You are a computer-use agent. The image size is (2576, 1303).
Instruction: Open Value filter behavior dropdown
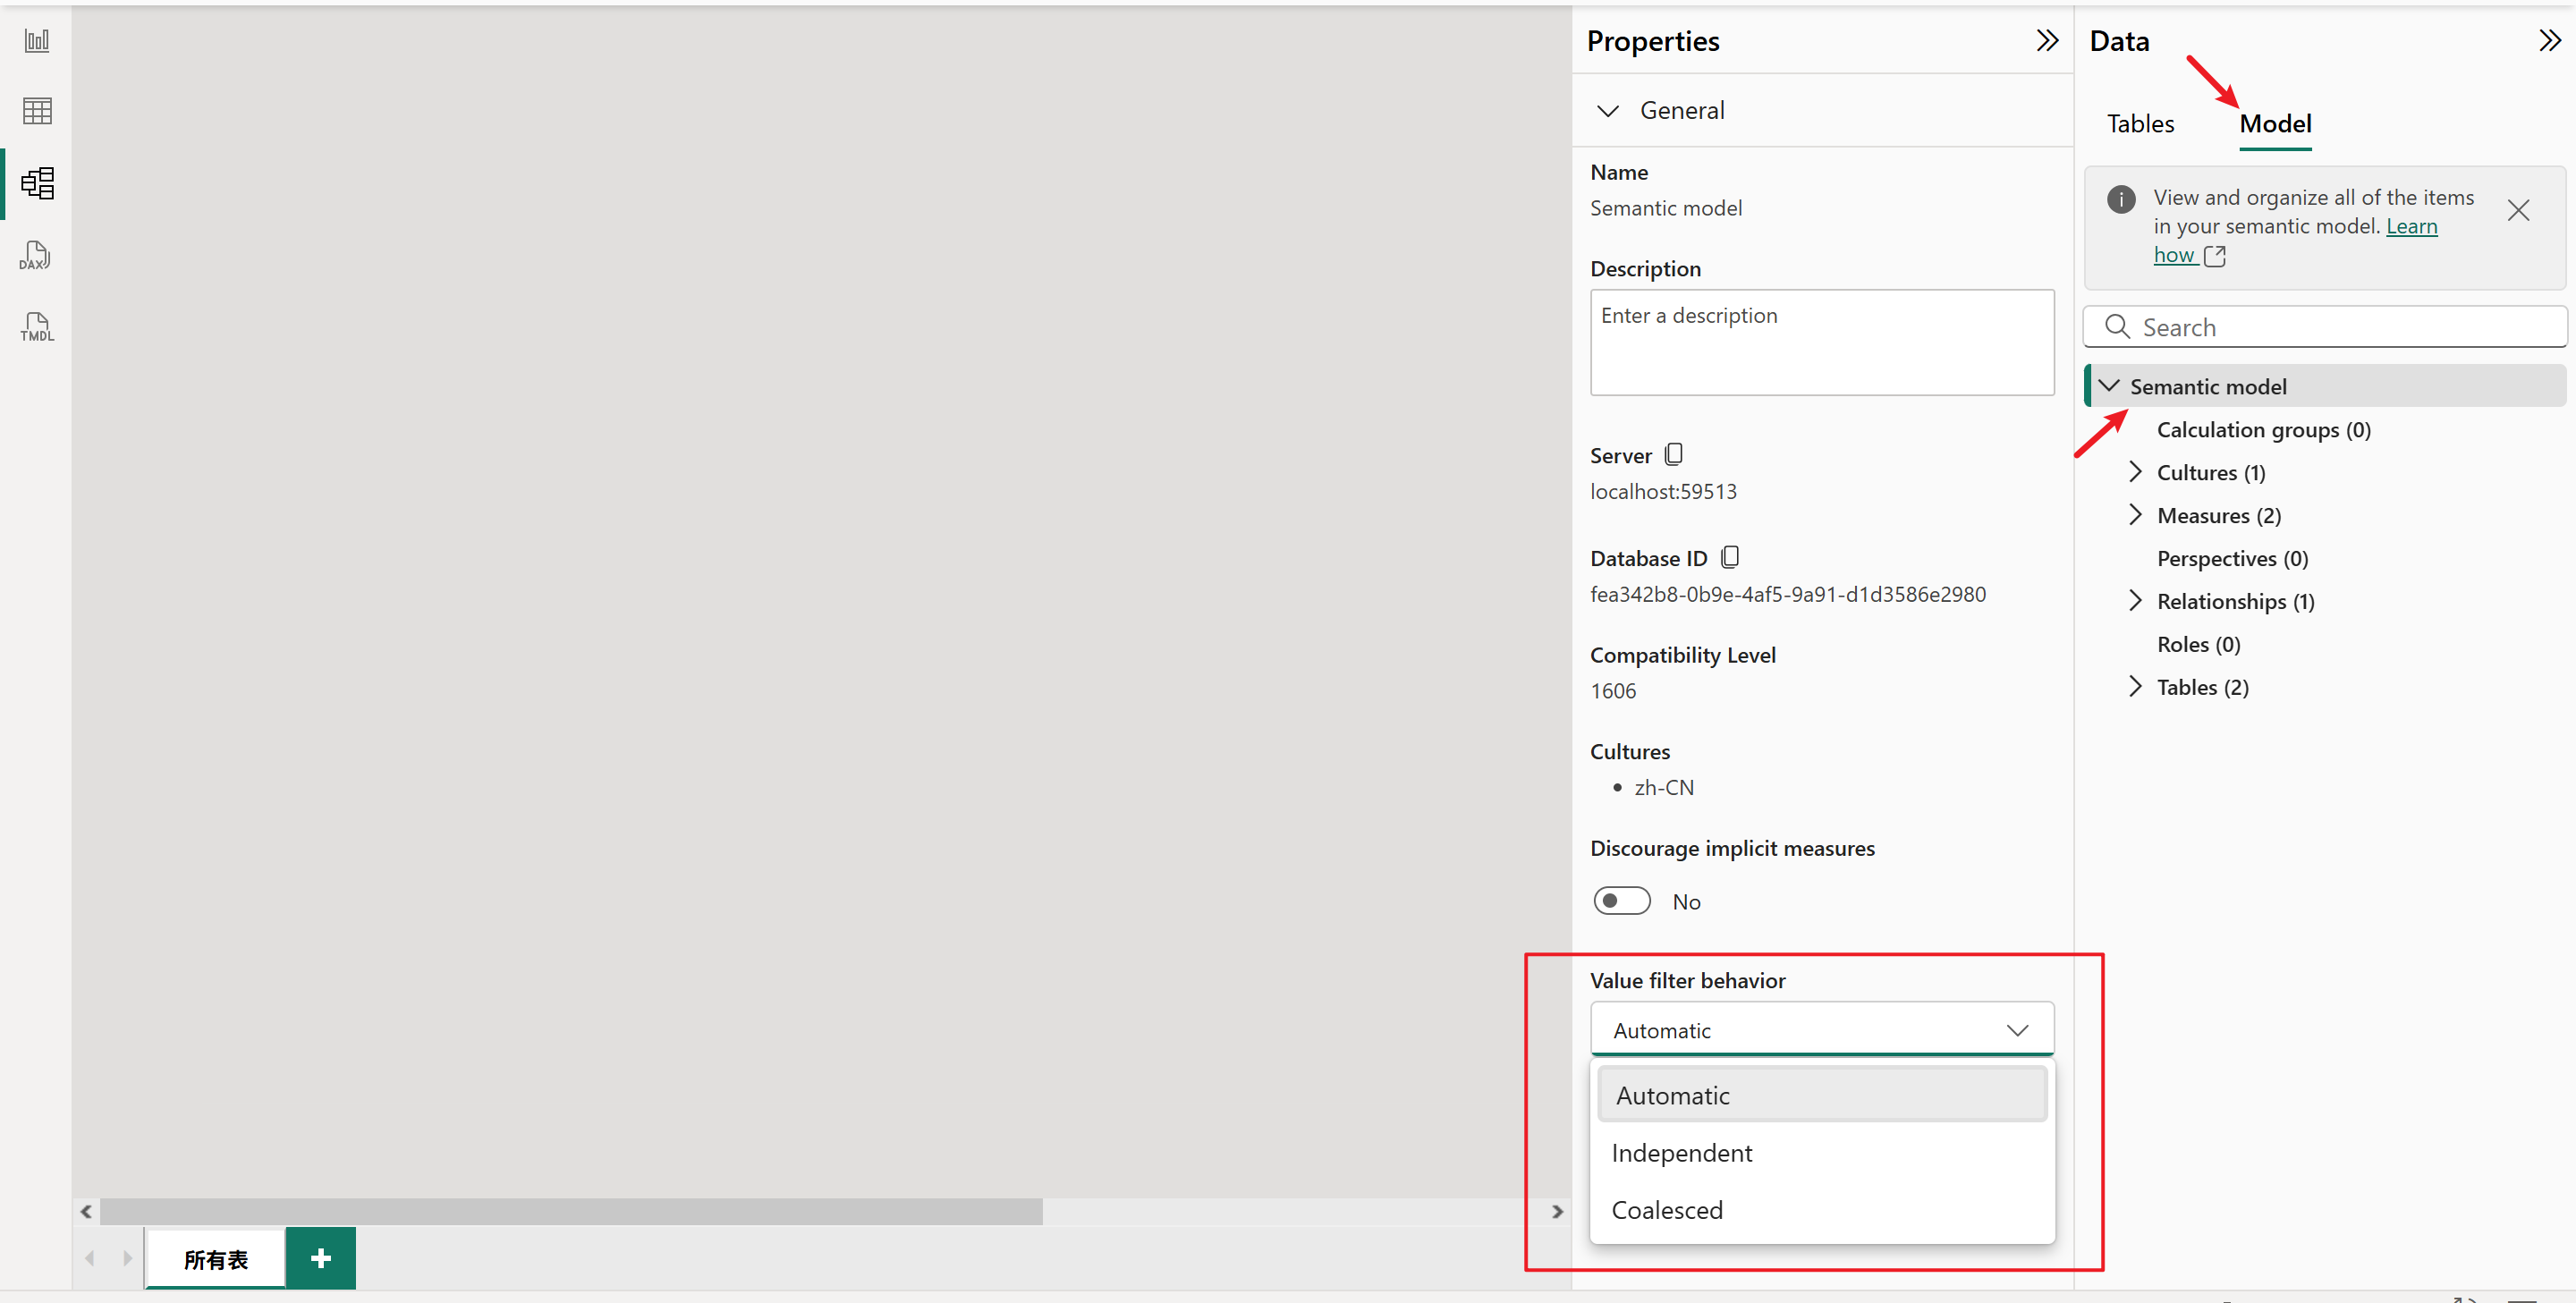tap(1821, 1029)
